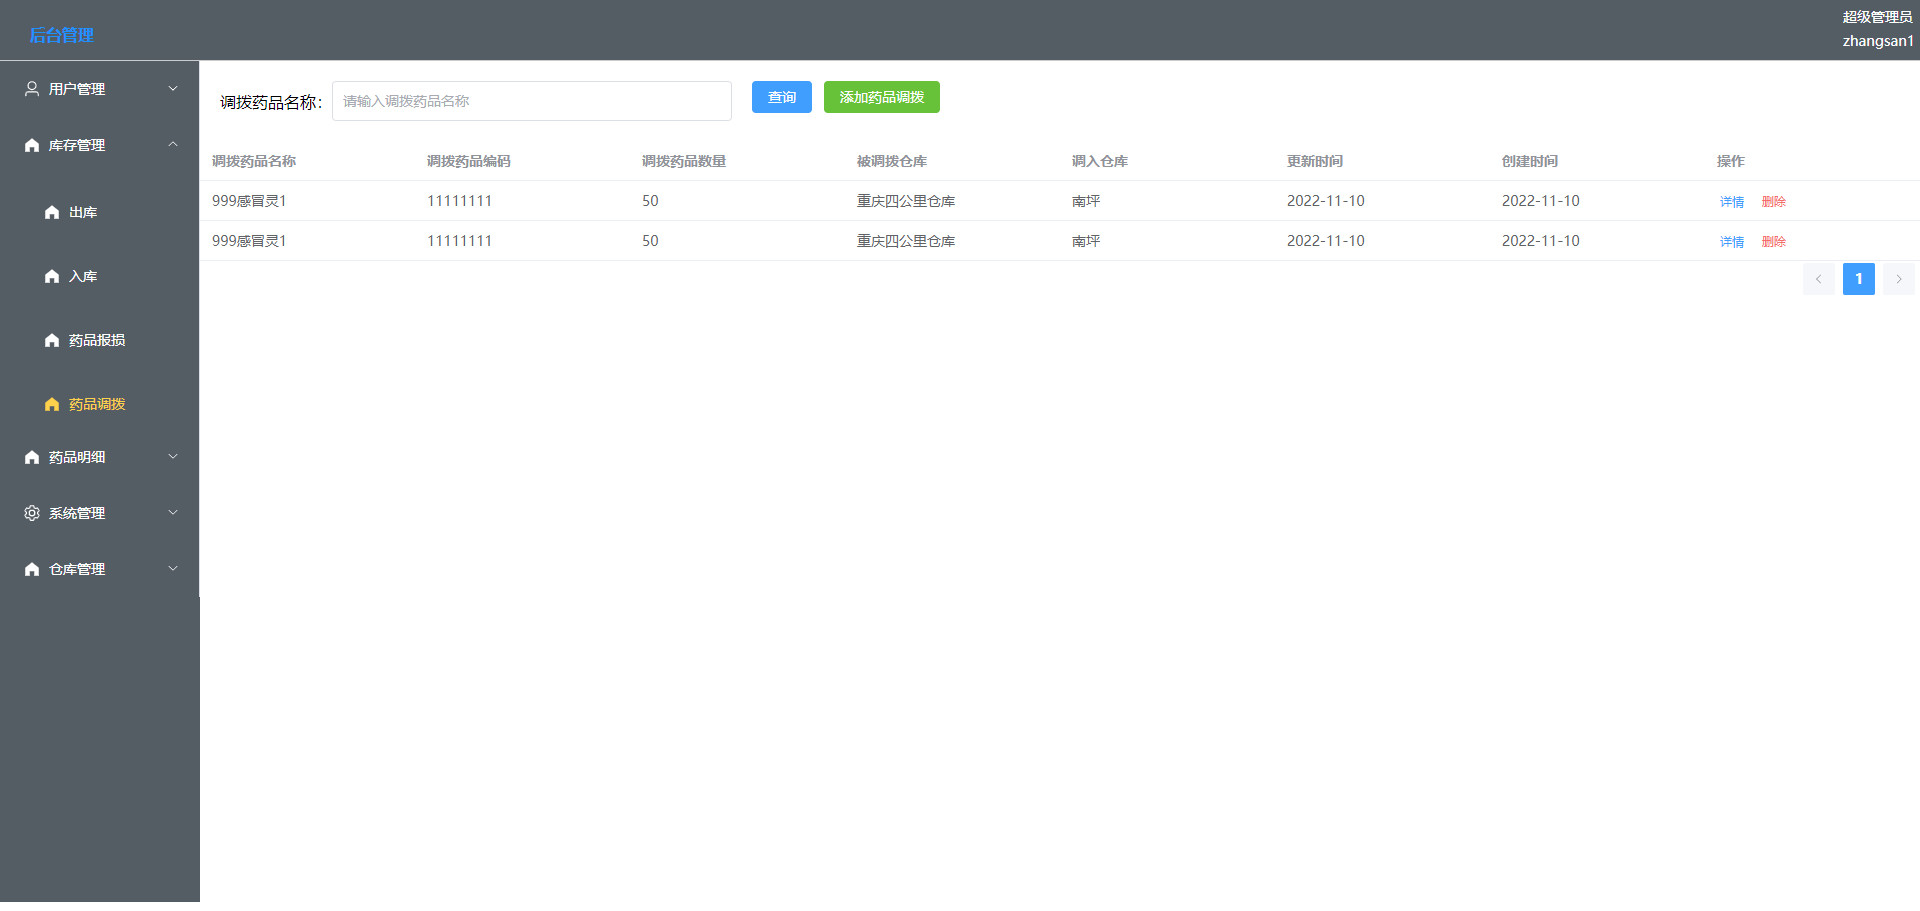Expand 仓库管理 chevron arrow
Image resolution: width=1920 pixels, height=911 pixels.
click(x=173, y=569)
